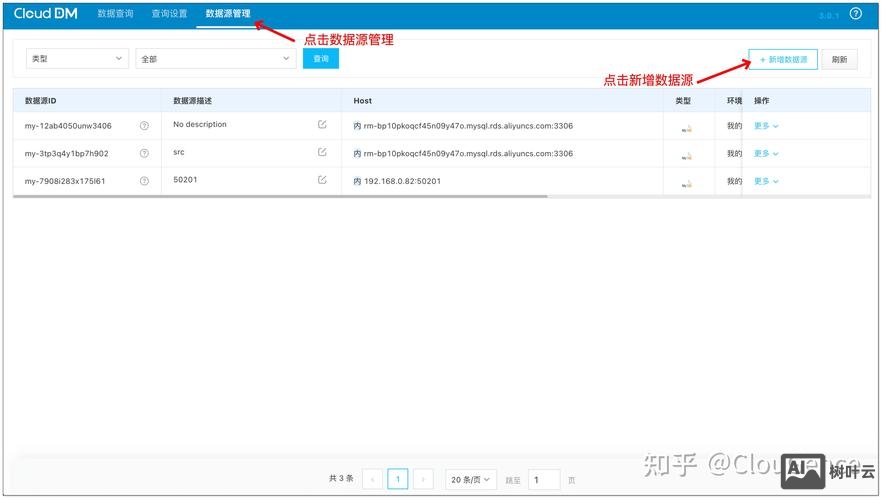Click host text in my-12ab4050unw3406 row
The width and height of the screenshot is (883, 500).
click(x=468, y=126)
